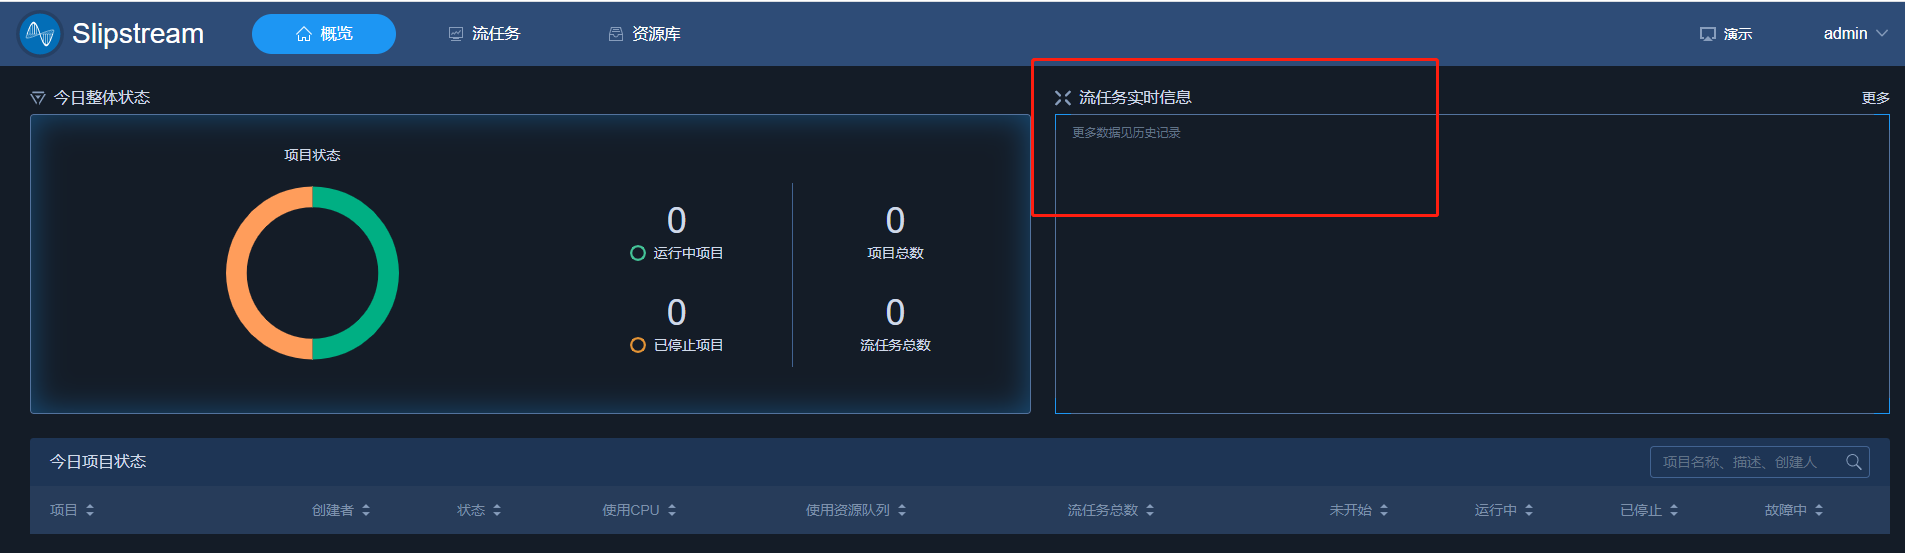Image resolution: width=1905 pixels, height=553 pixels.
Task: Click the funnel icon beside 今日整体状态
Action: 38,98
